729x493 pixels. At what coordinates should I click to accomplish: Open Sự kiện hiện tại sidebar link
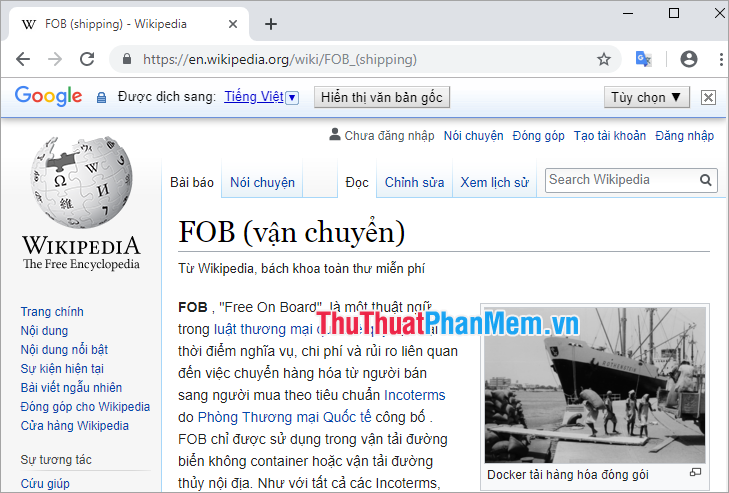click(x=62, y=369)
